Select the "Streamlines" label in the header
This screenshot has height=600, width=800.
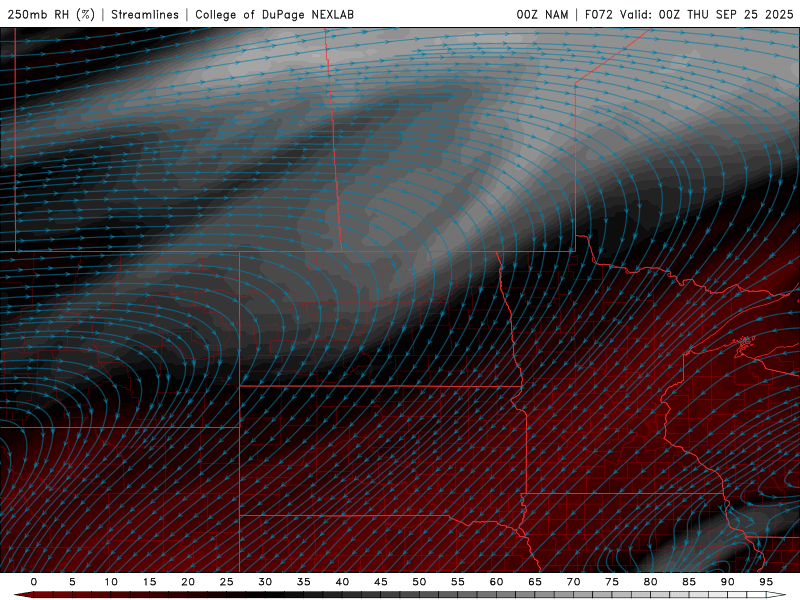(x=145, y=15)
